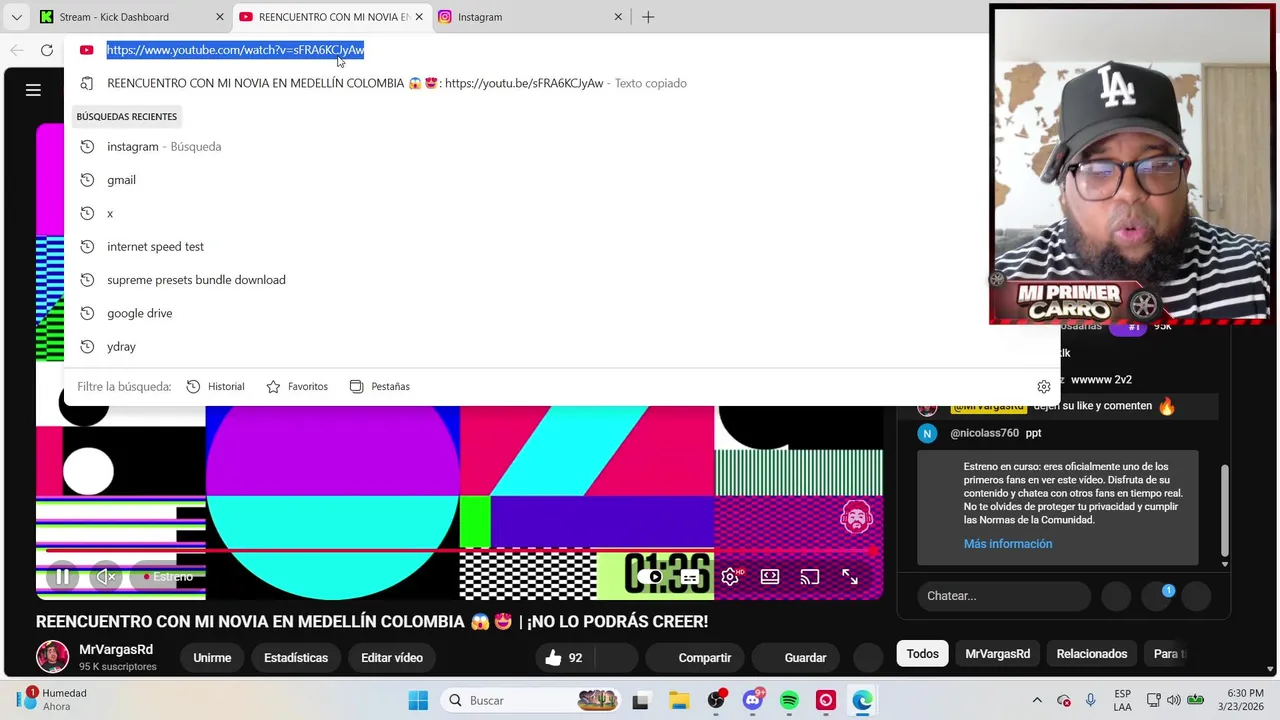The image size is (1280, 720).
Task: Switch to theater mode icon
Action: [770, 577]
